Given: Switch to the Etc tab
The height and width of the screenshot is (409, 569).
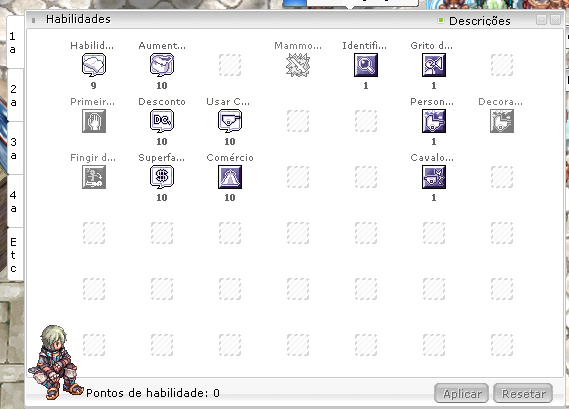Looking at the screenshot, I should [x=15, y=255].
